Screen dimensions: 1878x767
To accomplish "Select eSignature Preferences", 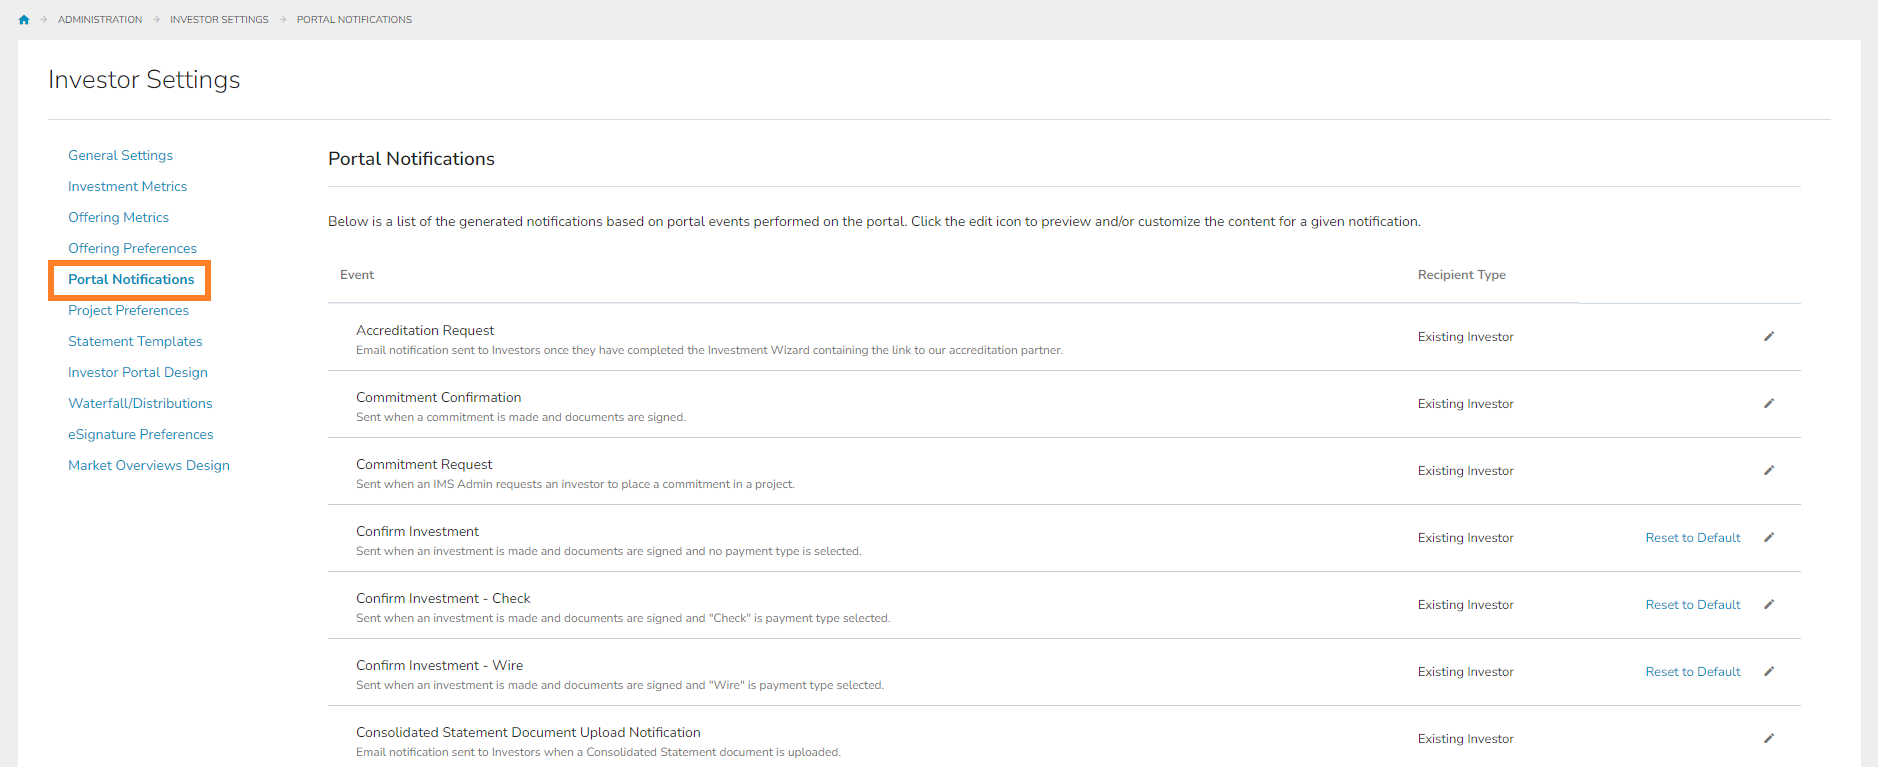I will (x=140, y=435).
